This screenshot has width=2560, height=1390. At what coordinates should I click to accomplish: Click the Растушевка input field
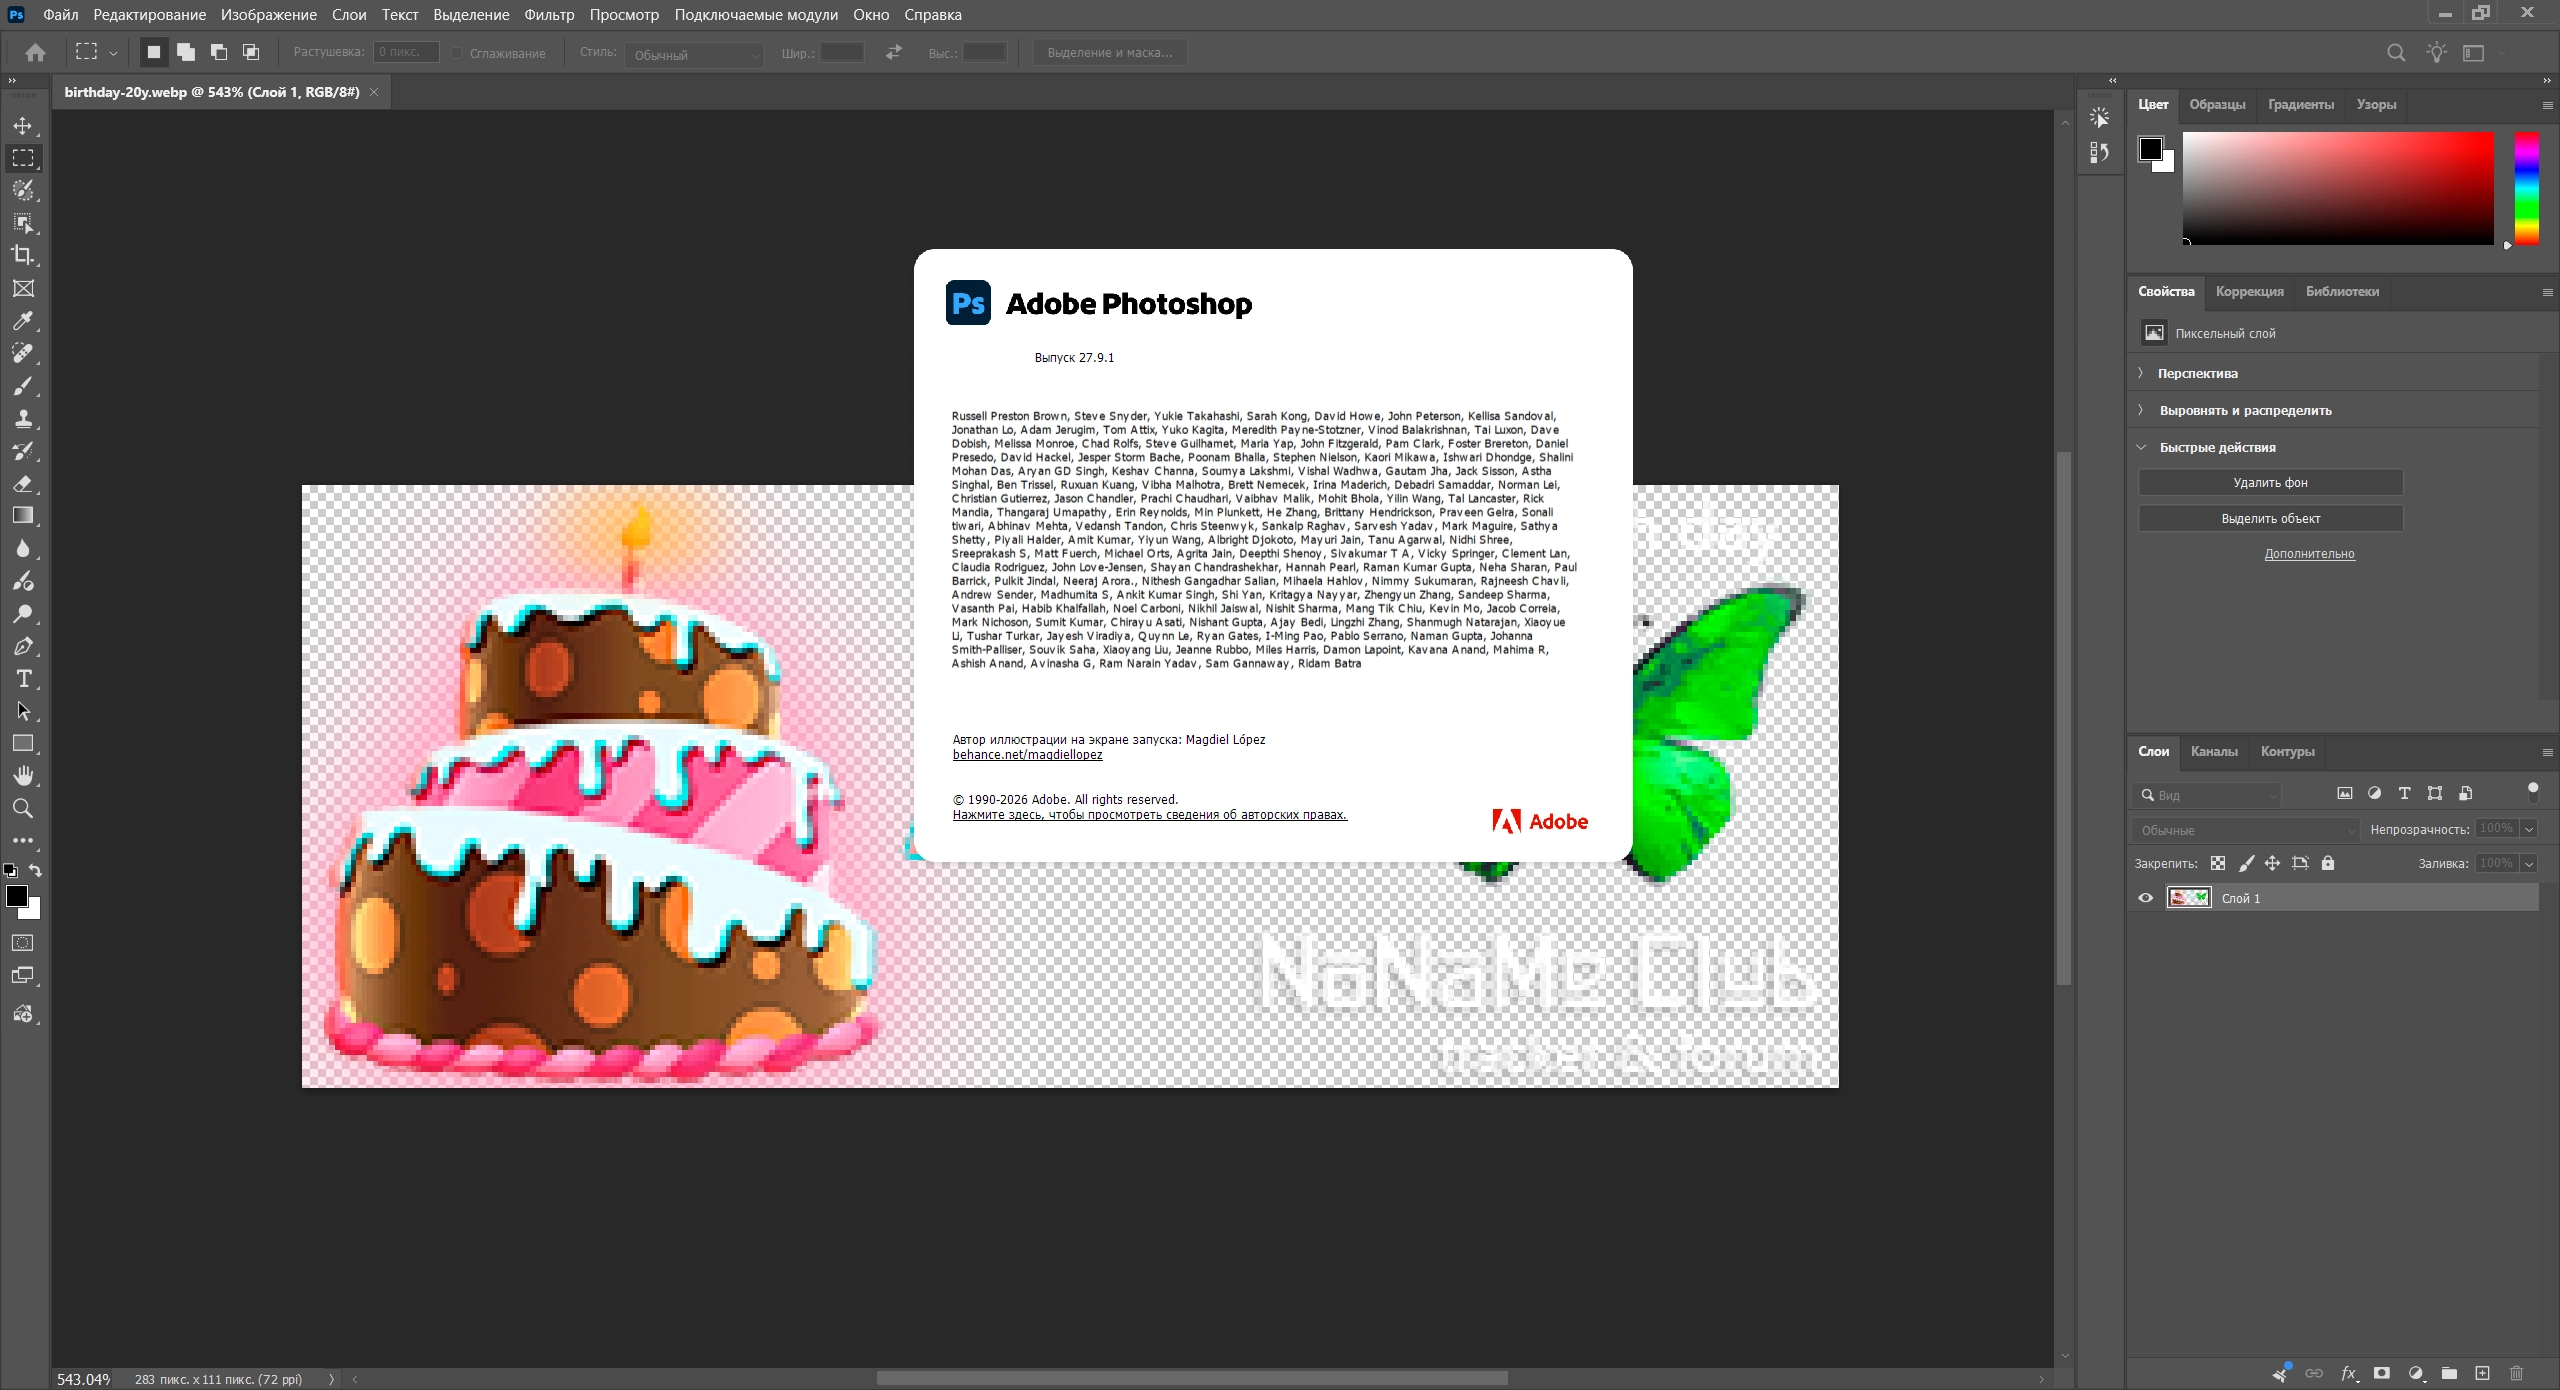click(406, 52)
